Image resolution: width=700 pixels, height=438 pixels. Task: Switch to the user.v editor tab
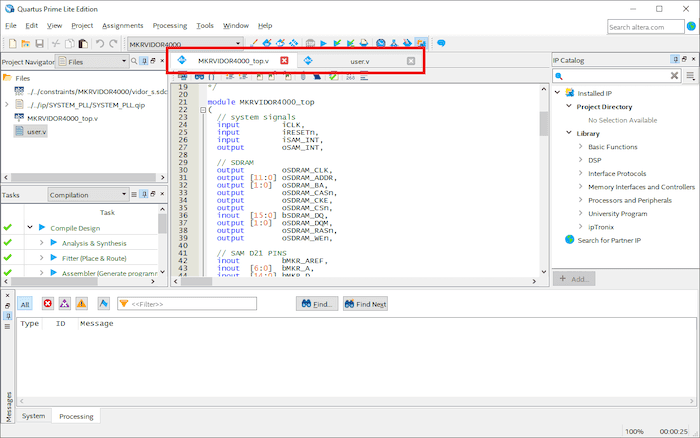(359, 62)
